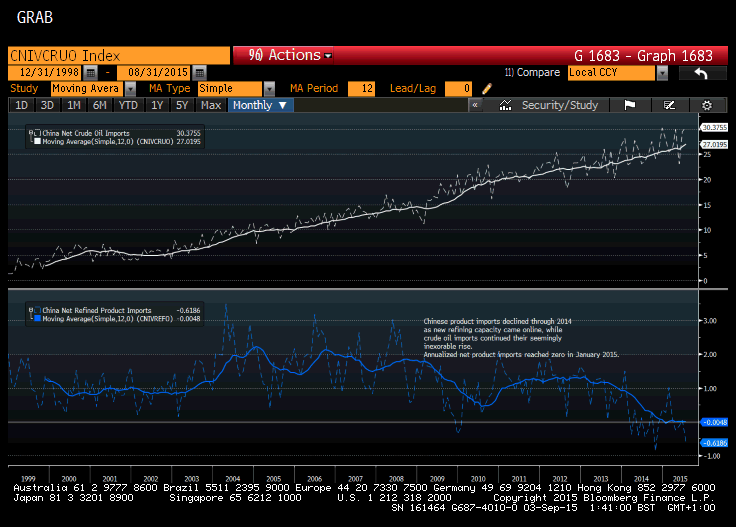Open the flag events icon
The image size is (736, 527).
pos(629,105)
